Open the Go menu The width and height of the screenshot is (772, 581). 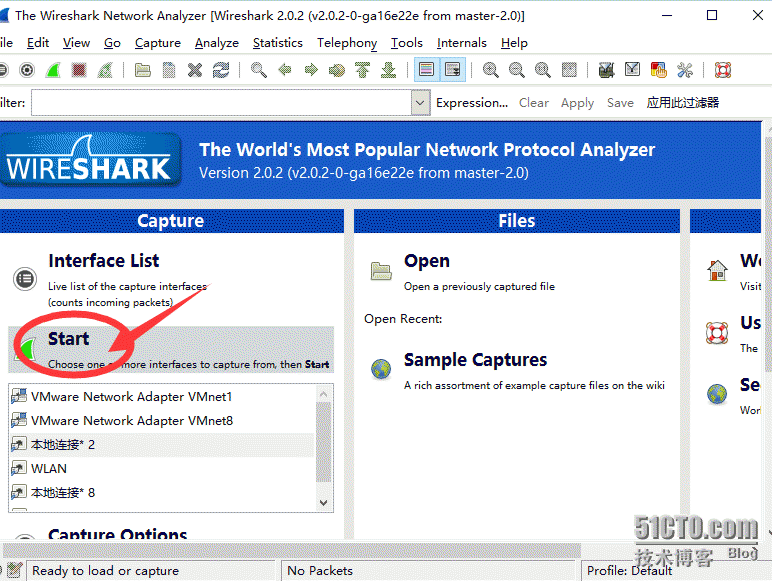(112, 43)
